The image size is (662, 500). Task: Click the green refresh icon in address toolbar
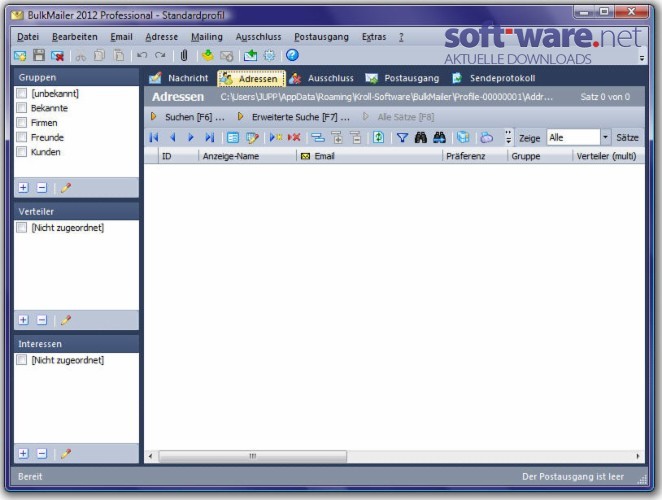[378, 137]
